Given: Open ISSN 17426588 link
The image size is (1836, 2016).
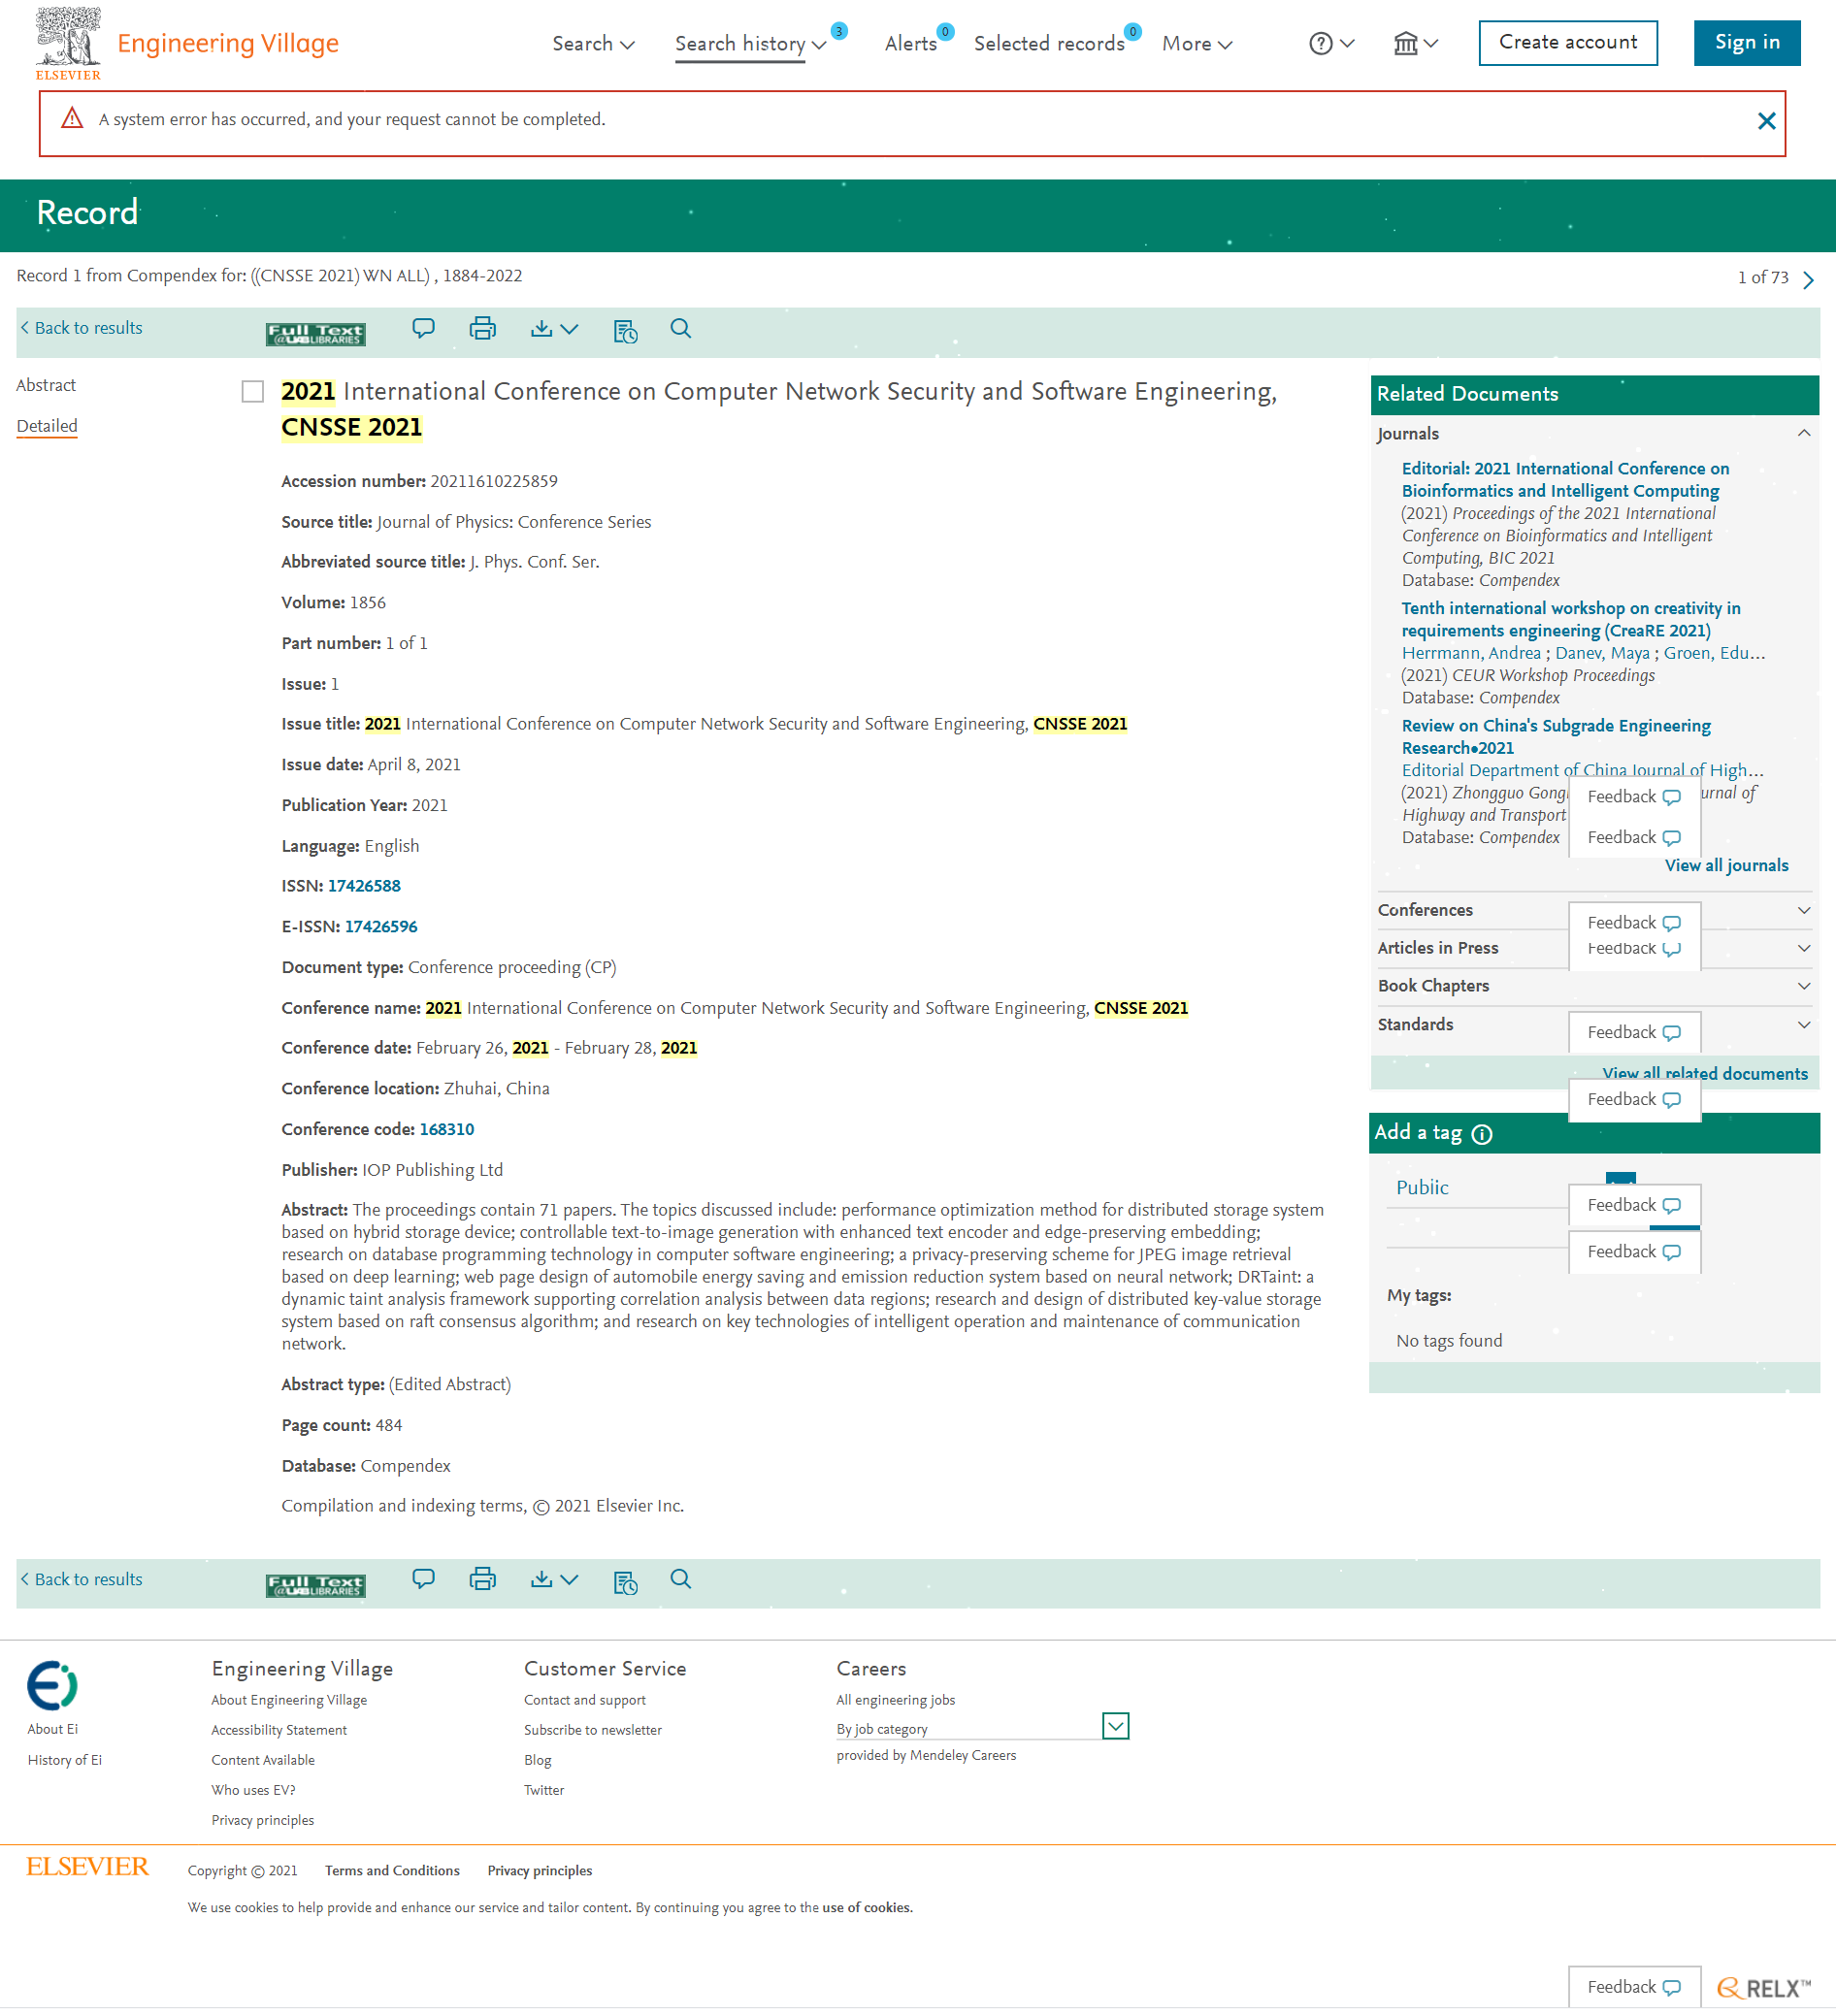Looking at the screenshot, I should [x=364, y=886].
